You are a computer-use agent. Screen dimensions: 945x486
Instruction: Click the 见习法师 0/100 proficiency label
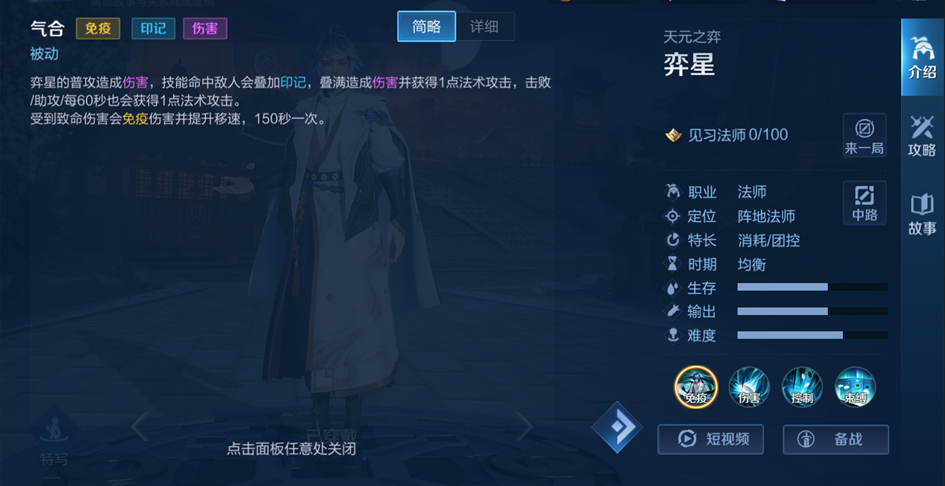pyautogui.click(x=738, y=134)
